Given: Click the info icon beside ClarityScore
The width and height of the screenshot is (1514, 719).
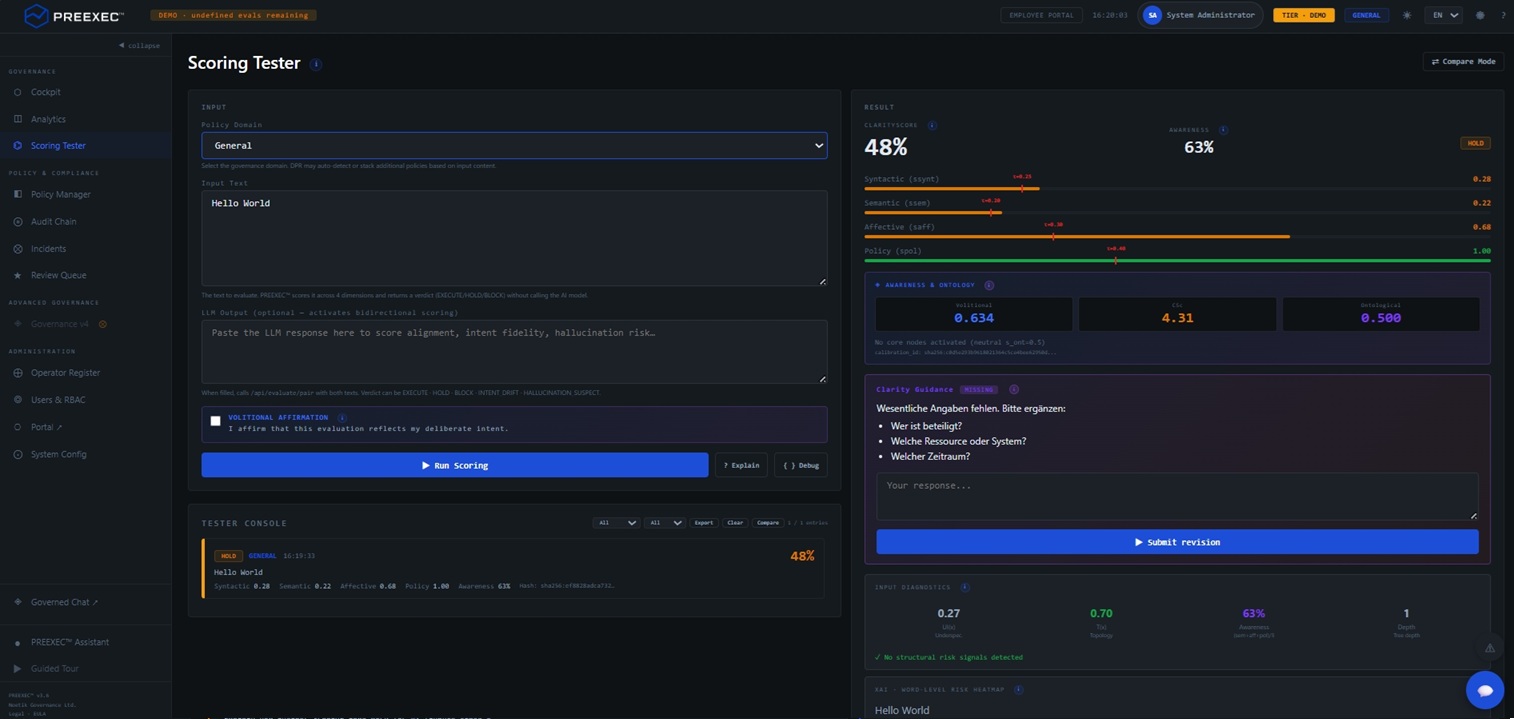Looking at the screenshot, I should click(x=932, y=126).
